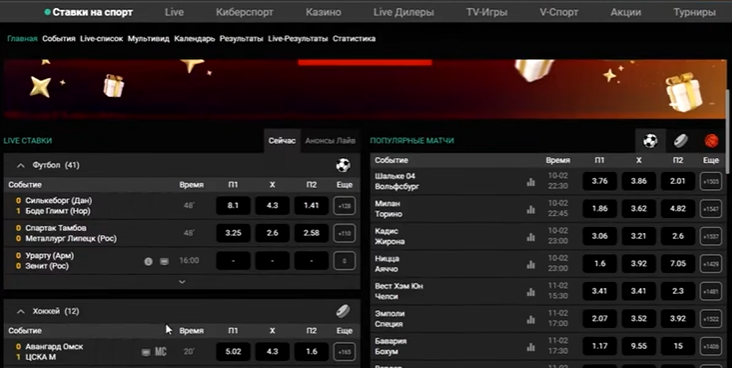Open statistics chart for Шальке 04 match
The image size is (732, 368).
tap(531, 182)
